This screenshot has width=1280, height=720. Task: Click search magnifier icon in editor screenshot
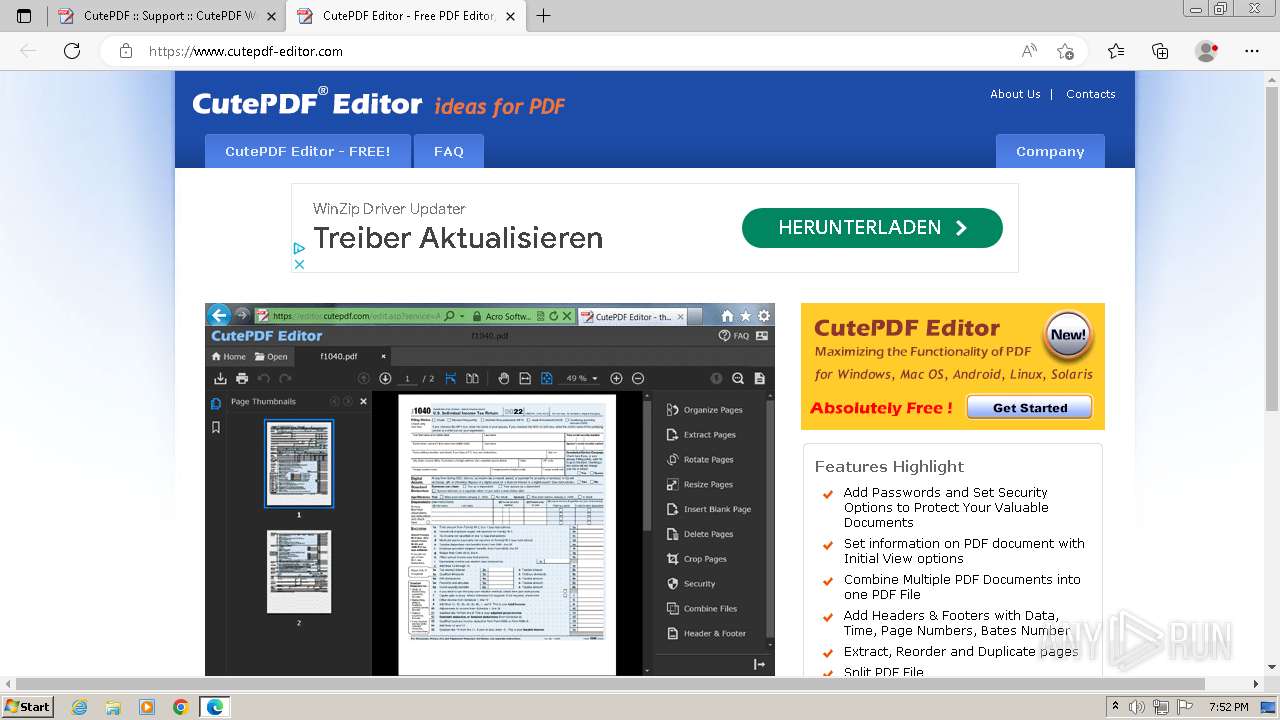click(x=738, y=378)
